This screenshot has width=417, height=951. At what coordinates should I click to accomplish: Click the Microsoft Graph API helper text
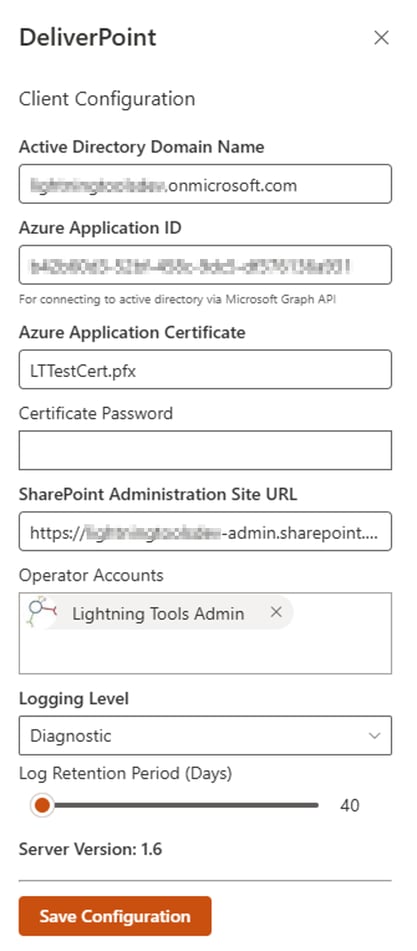177,299
